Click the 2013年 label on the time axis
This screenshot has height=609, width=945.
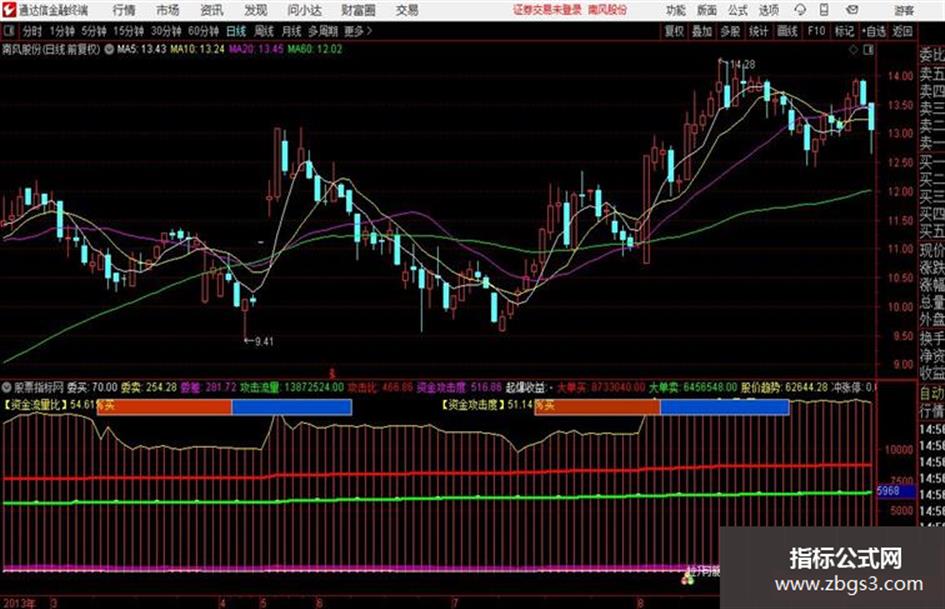click(x=19, y=602)
